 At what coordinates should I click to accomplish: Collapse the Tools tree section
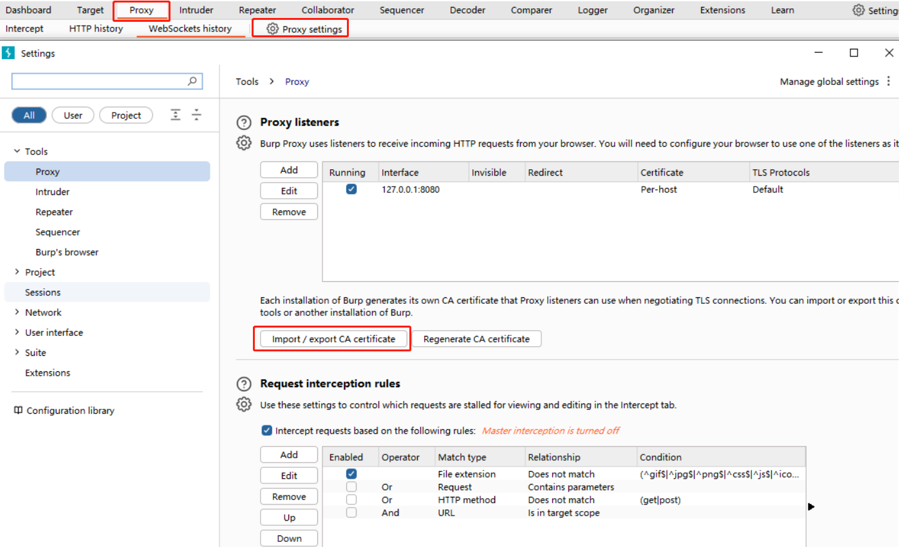pyautogui.click(x=17, y=151)
